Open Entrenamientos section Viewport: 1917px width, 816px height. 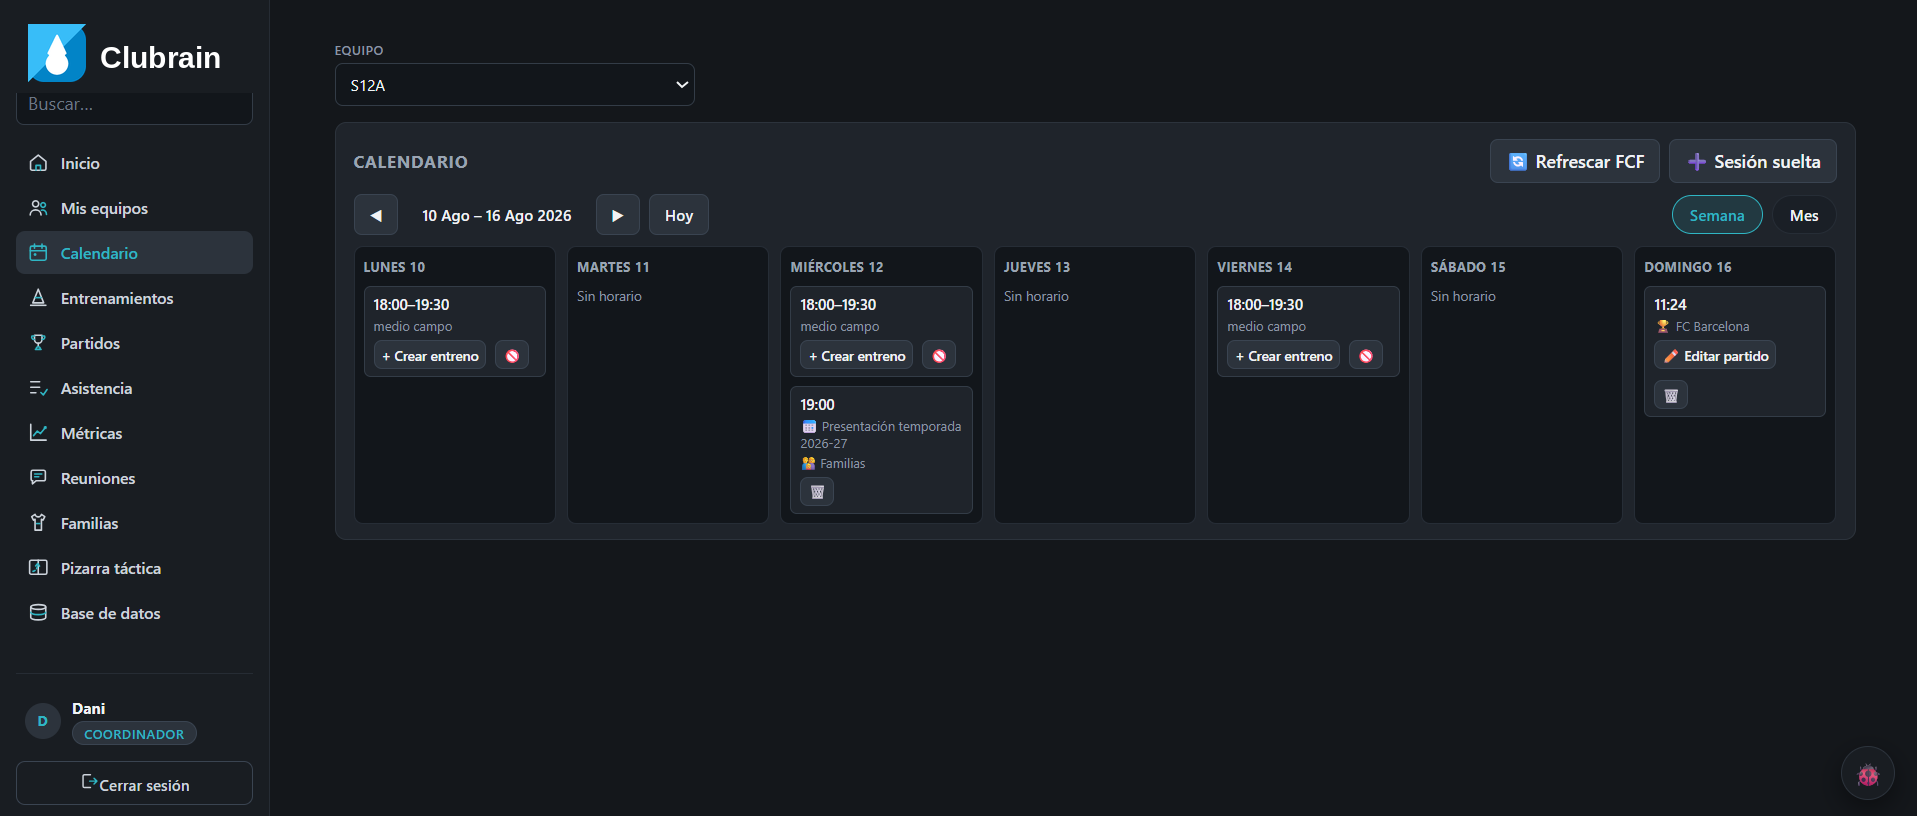(134, 298)
